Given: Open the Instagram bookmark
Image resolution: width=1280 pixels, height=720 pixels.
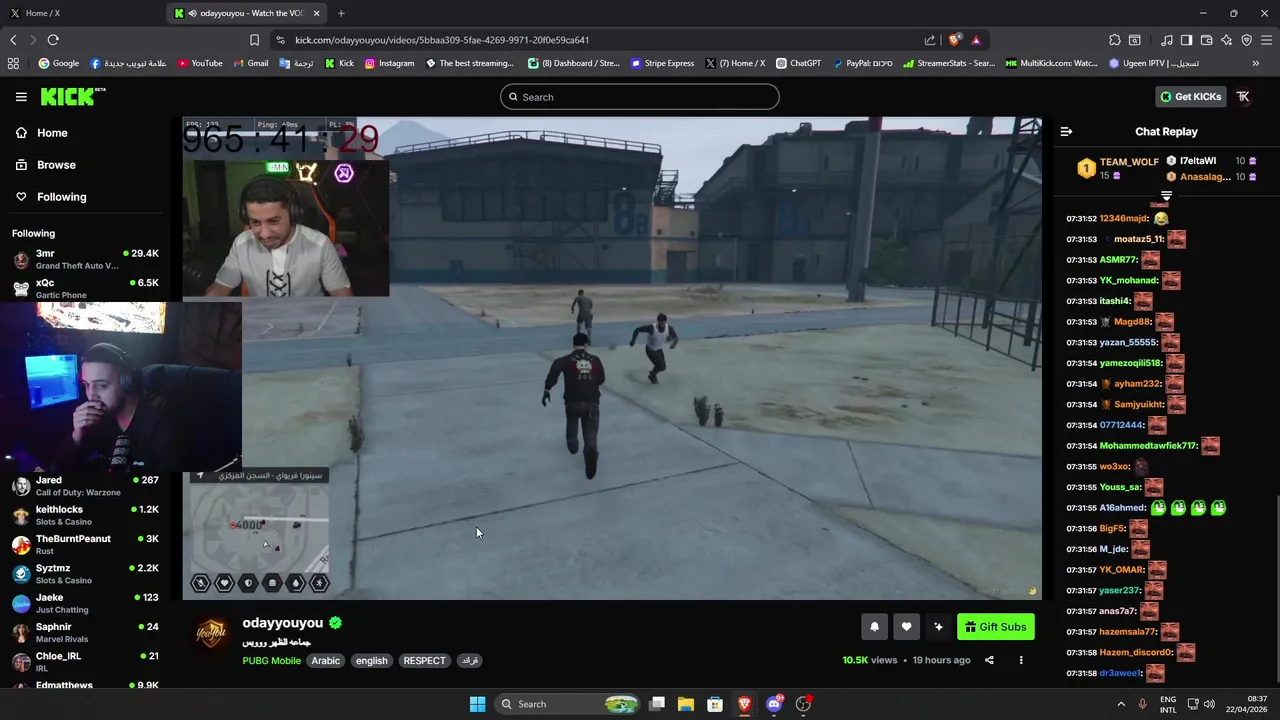Looking at the screenshot, I should point(389,63).
